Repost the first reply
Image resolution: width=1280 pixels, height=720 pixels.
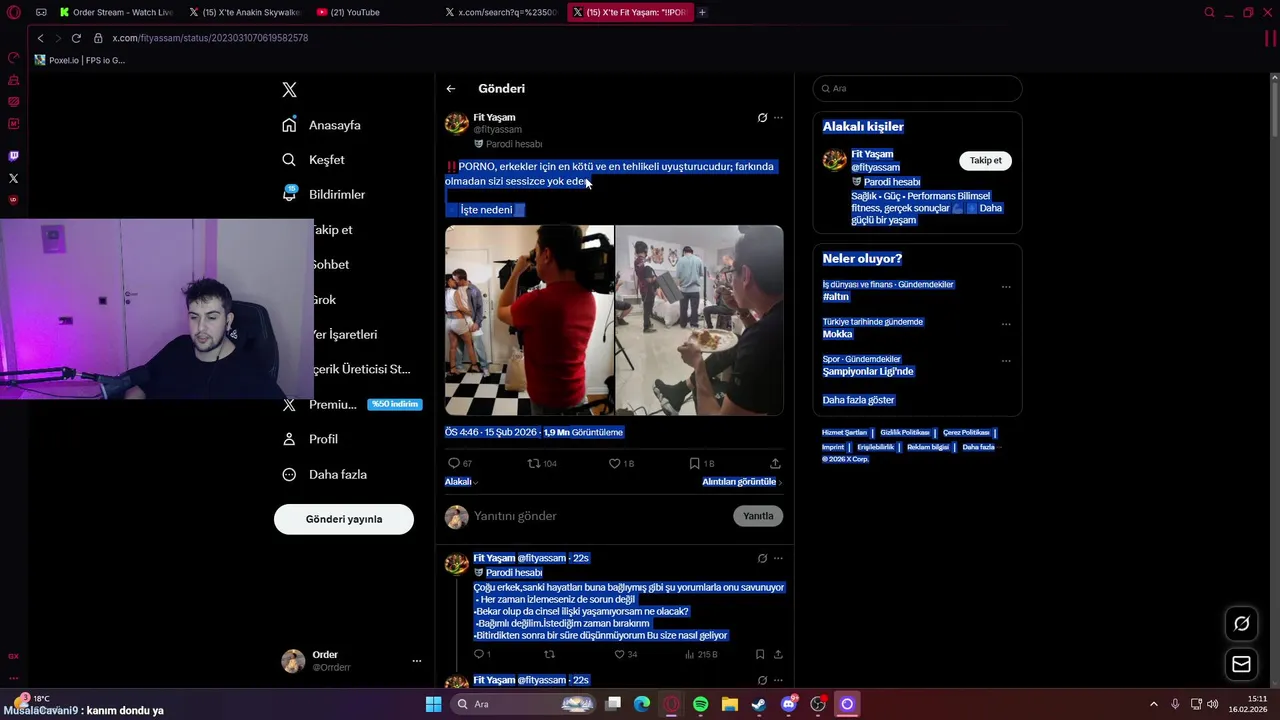(x=549, y=655)
